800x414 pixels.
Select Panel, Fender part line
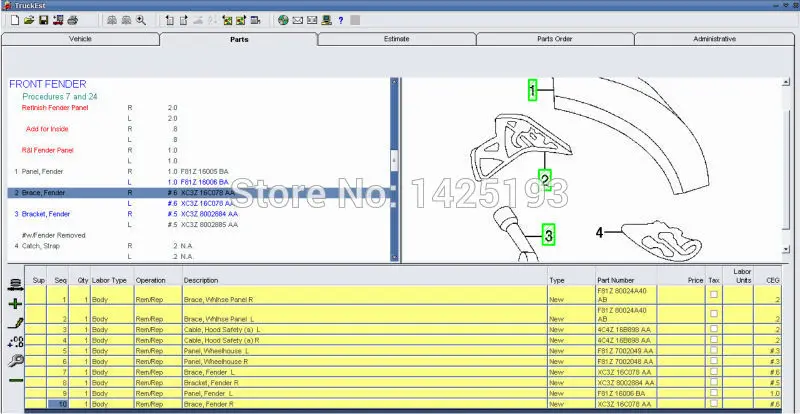[42, 172]
